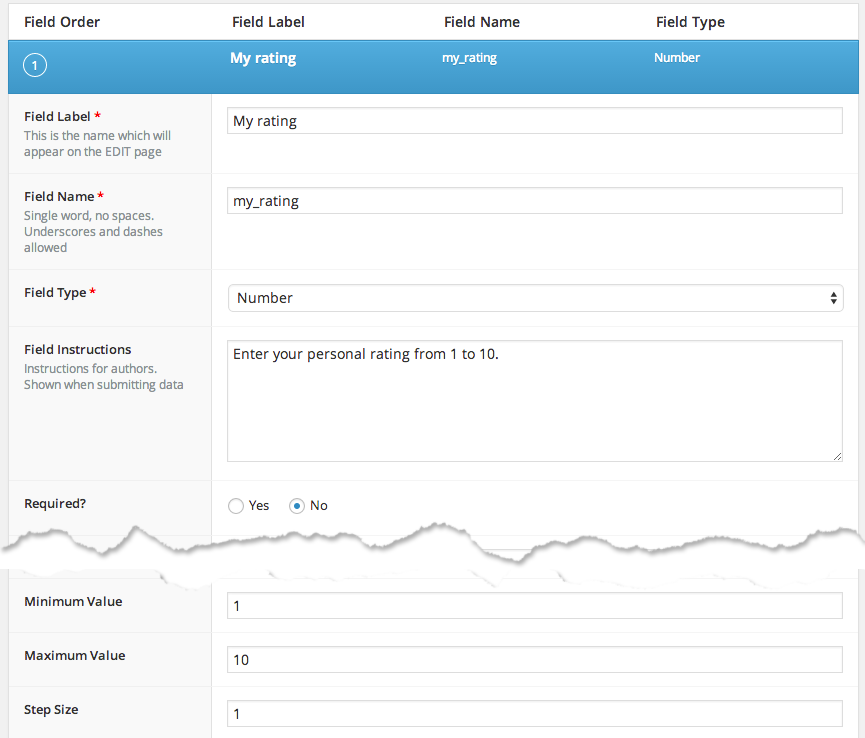Click the Field Name column header
Viewport: 865px width, 738px height.
coord(481,22)
